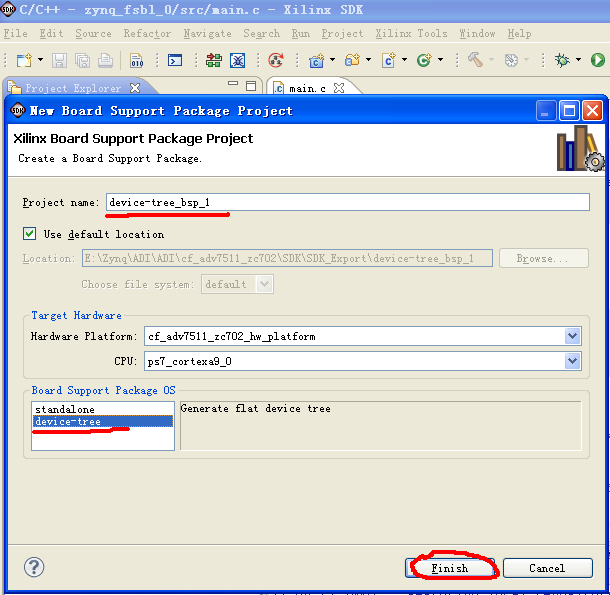Open the Refactor menu
The height and width of the screenshot is (595, 610).
point(147,33)
